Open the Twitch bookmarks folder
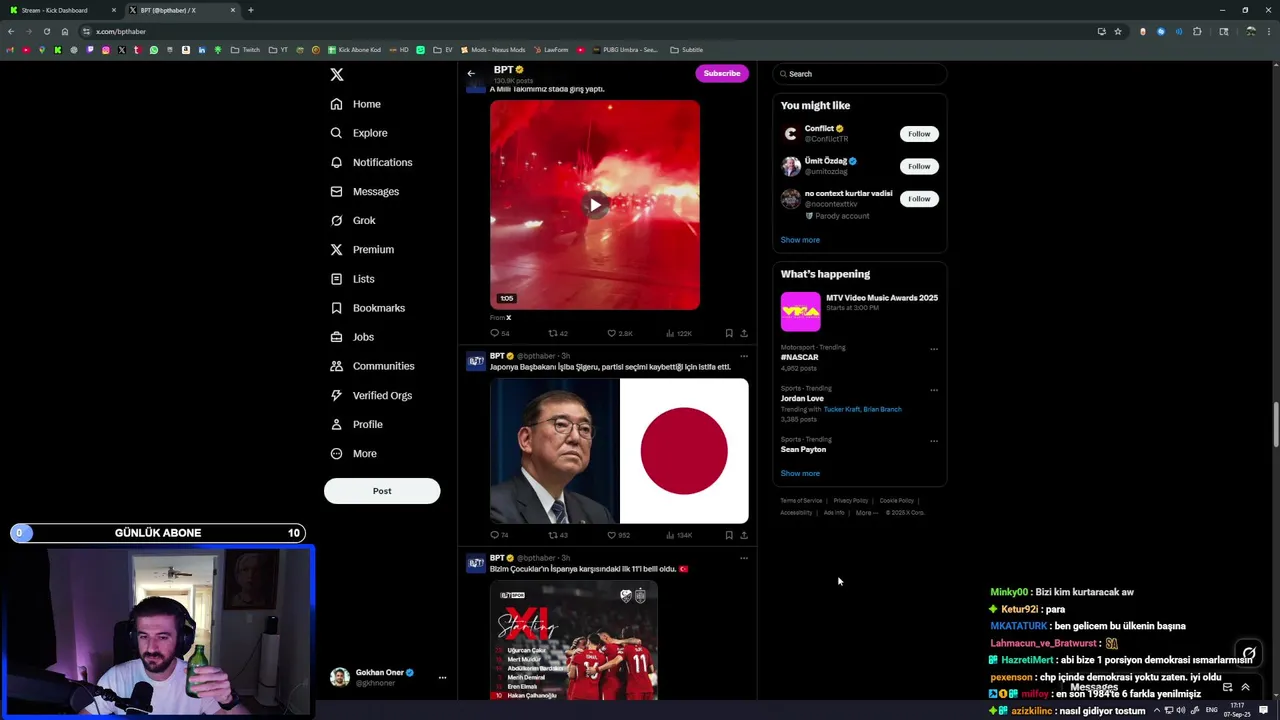The image size is (1280, 720). tap(245, 50)
